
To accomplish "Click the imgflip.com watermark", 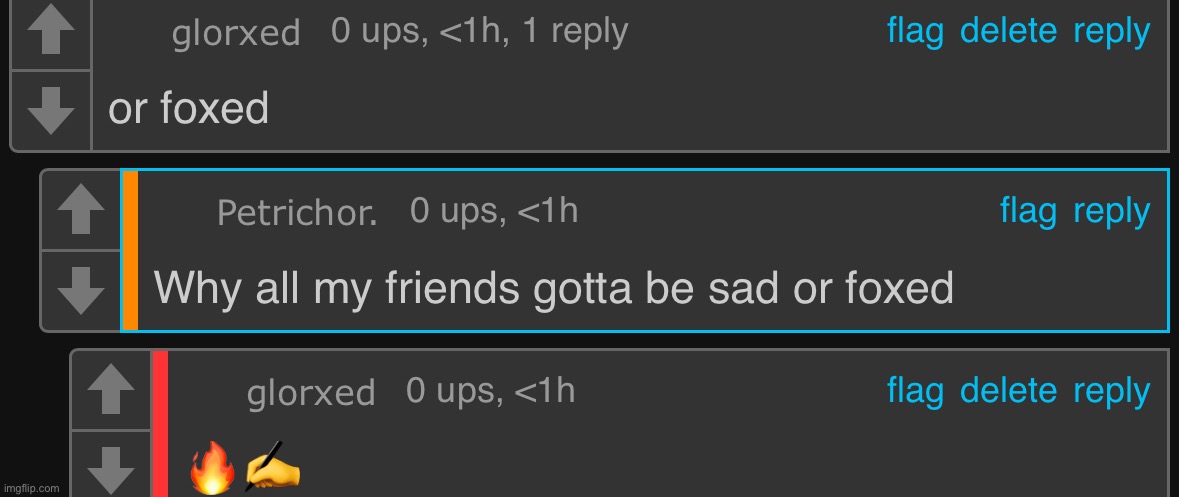I will coord(32,488).
